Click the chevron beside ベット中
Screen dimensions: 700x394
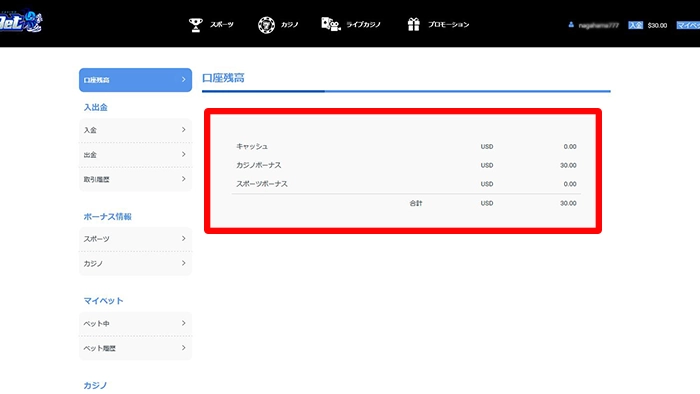(183, 323)
